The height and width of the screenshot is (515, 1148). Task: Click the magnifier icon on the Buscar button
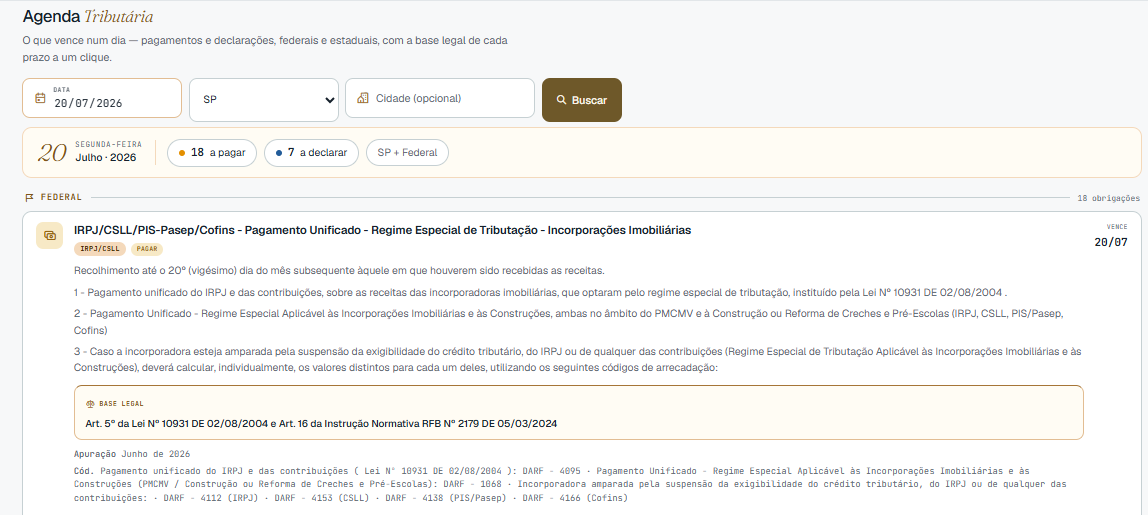tap(562, 100)
